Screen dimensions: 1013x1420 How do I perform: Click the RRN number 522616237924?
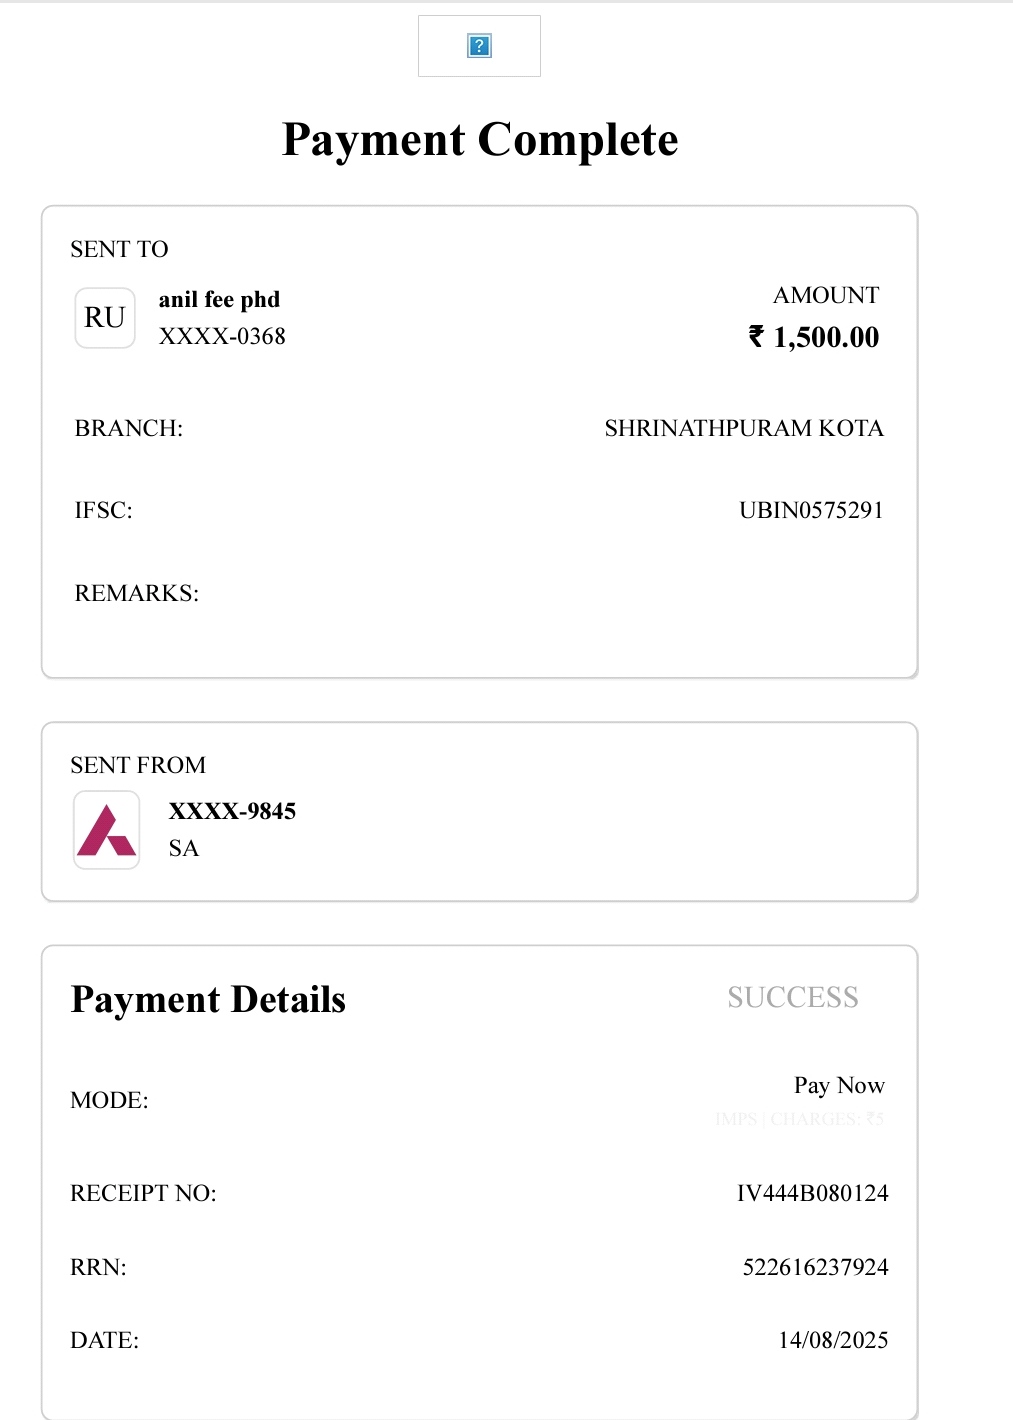click(x=815, y=1268)
